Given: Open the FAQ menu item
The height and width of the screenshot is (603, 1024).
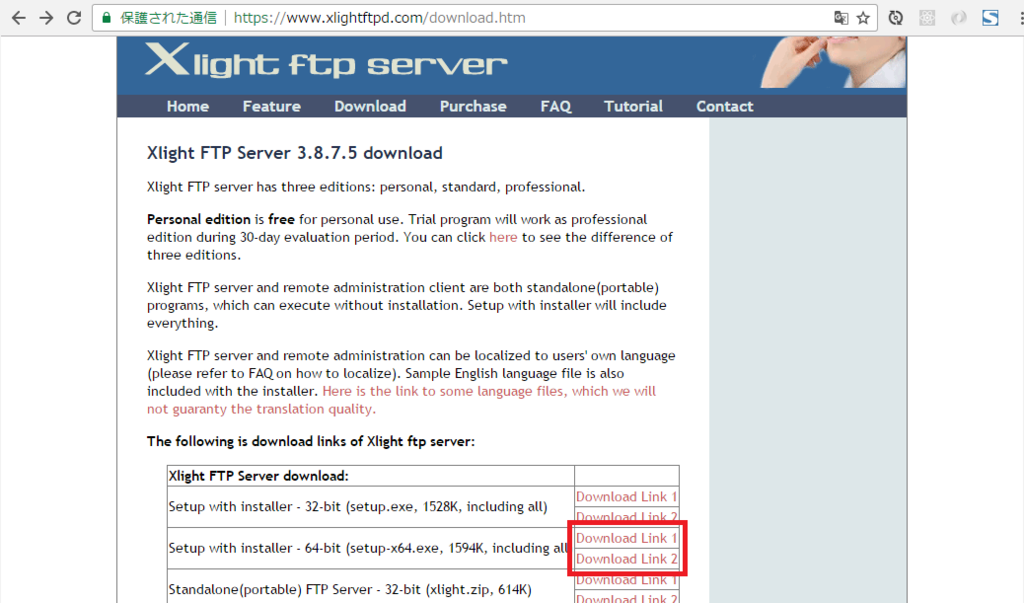Looking at the screenshot, I should point(556,106).
